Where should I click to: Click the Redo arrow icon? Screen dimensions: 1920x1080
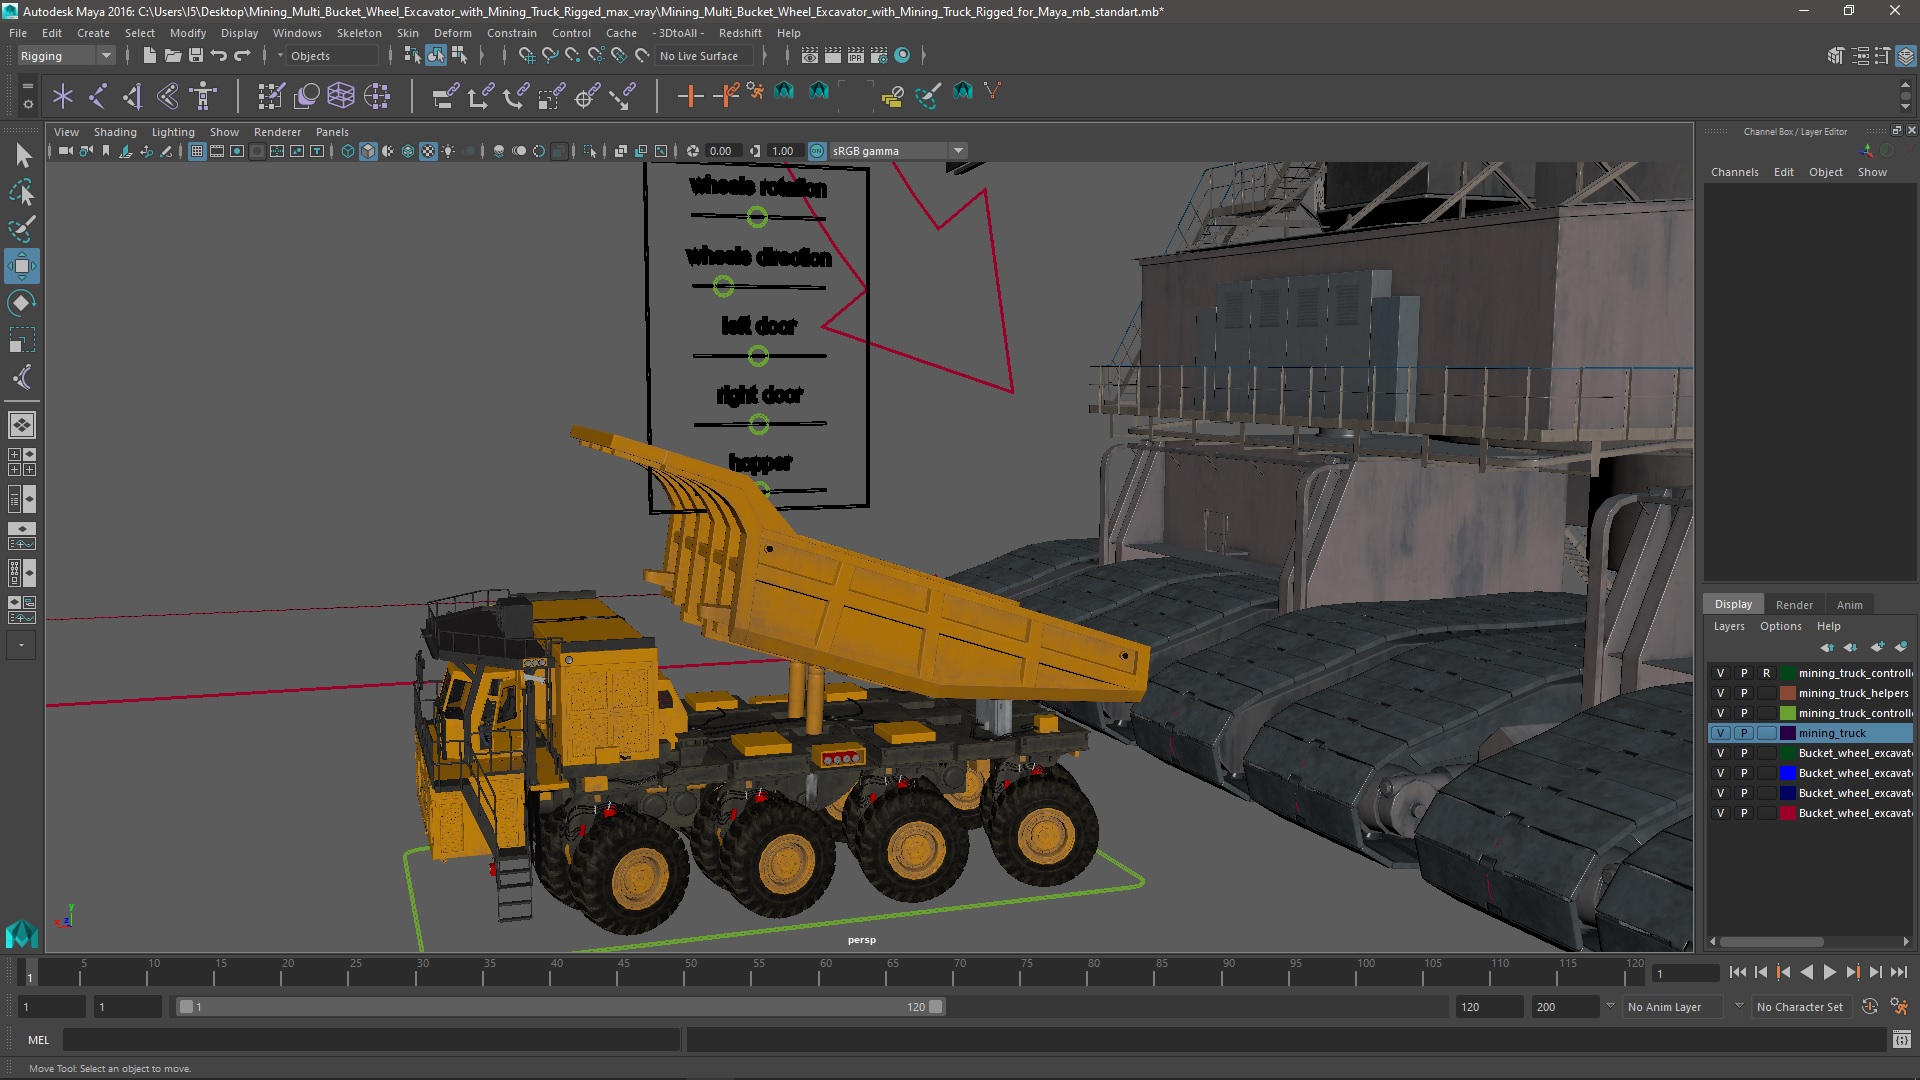pyautogui.click(x=242, y=56)
